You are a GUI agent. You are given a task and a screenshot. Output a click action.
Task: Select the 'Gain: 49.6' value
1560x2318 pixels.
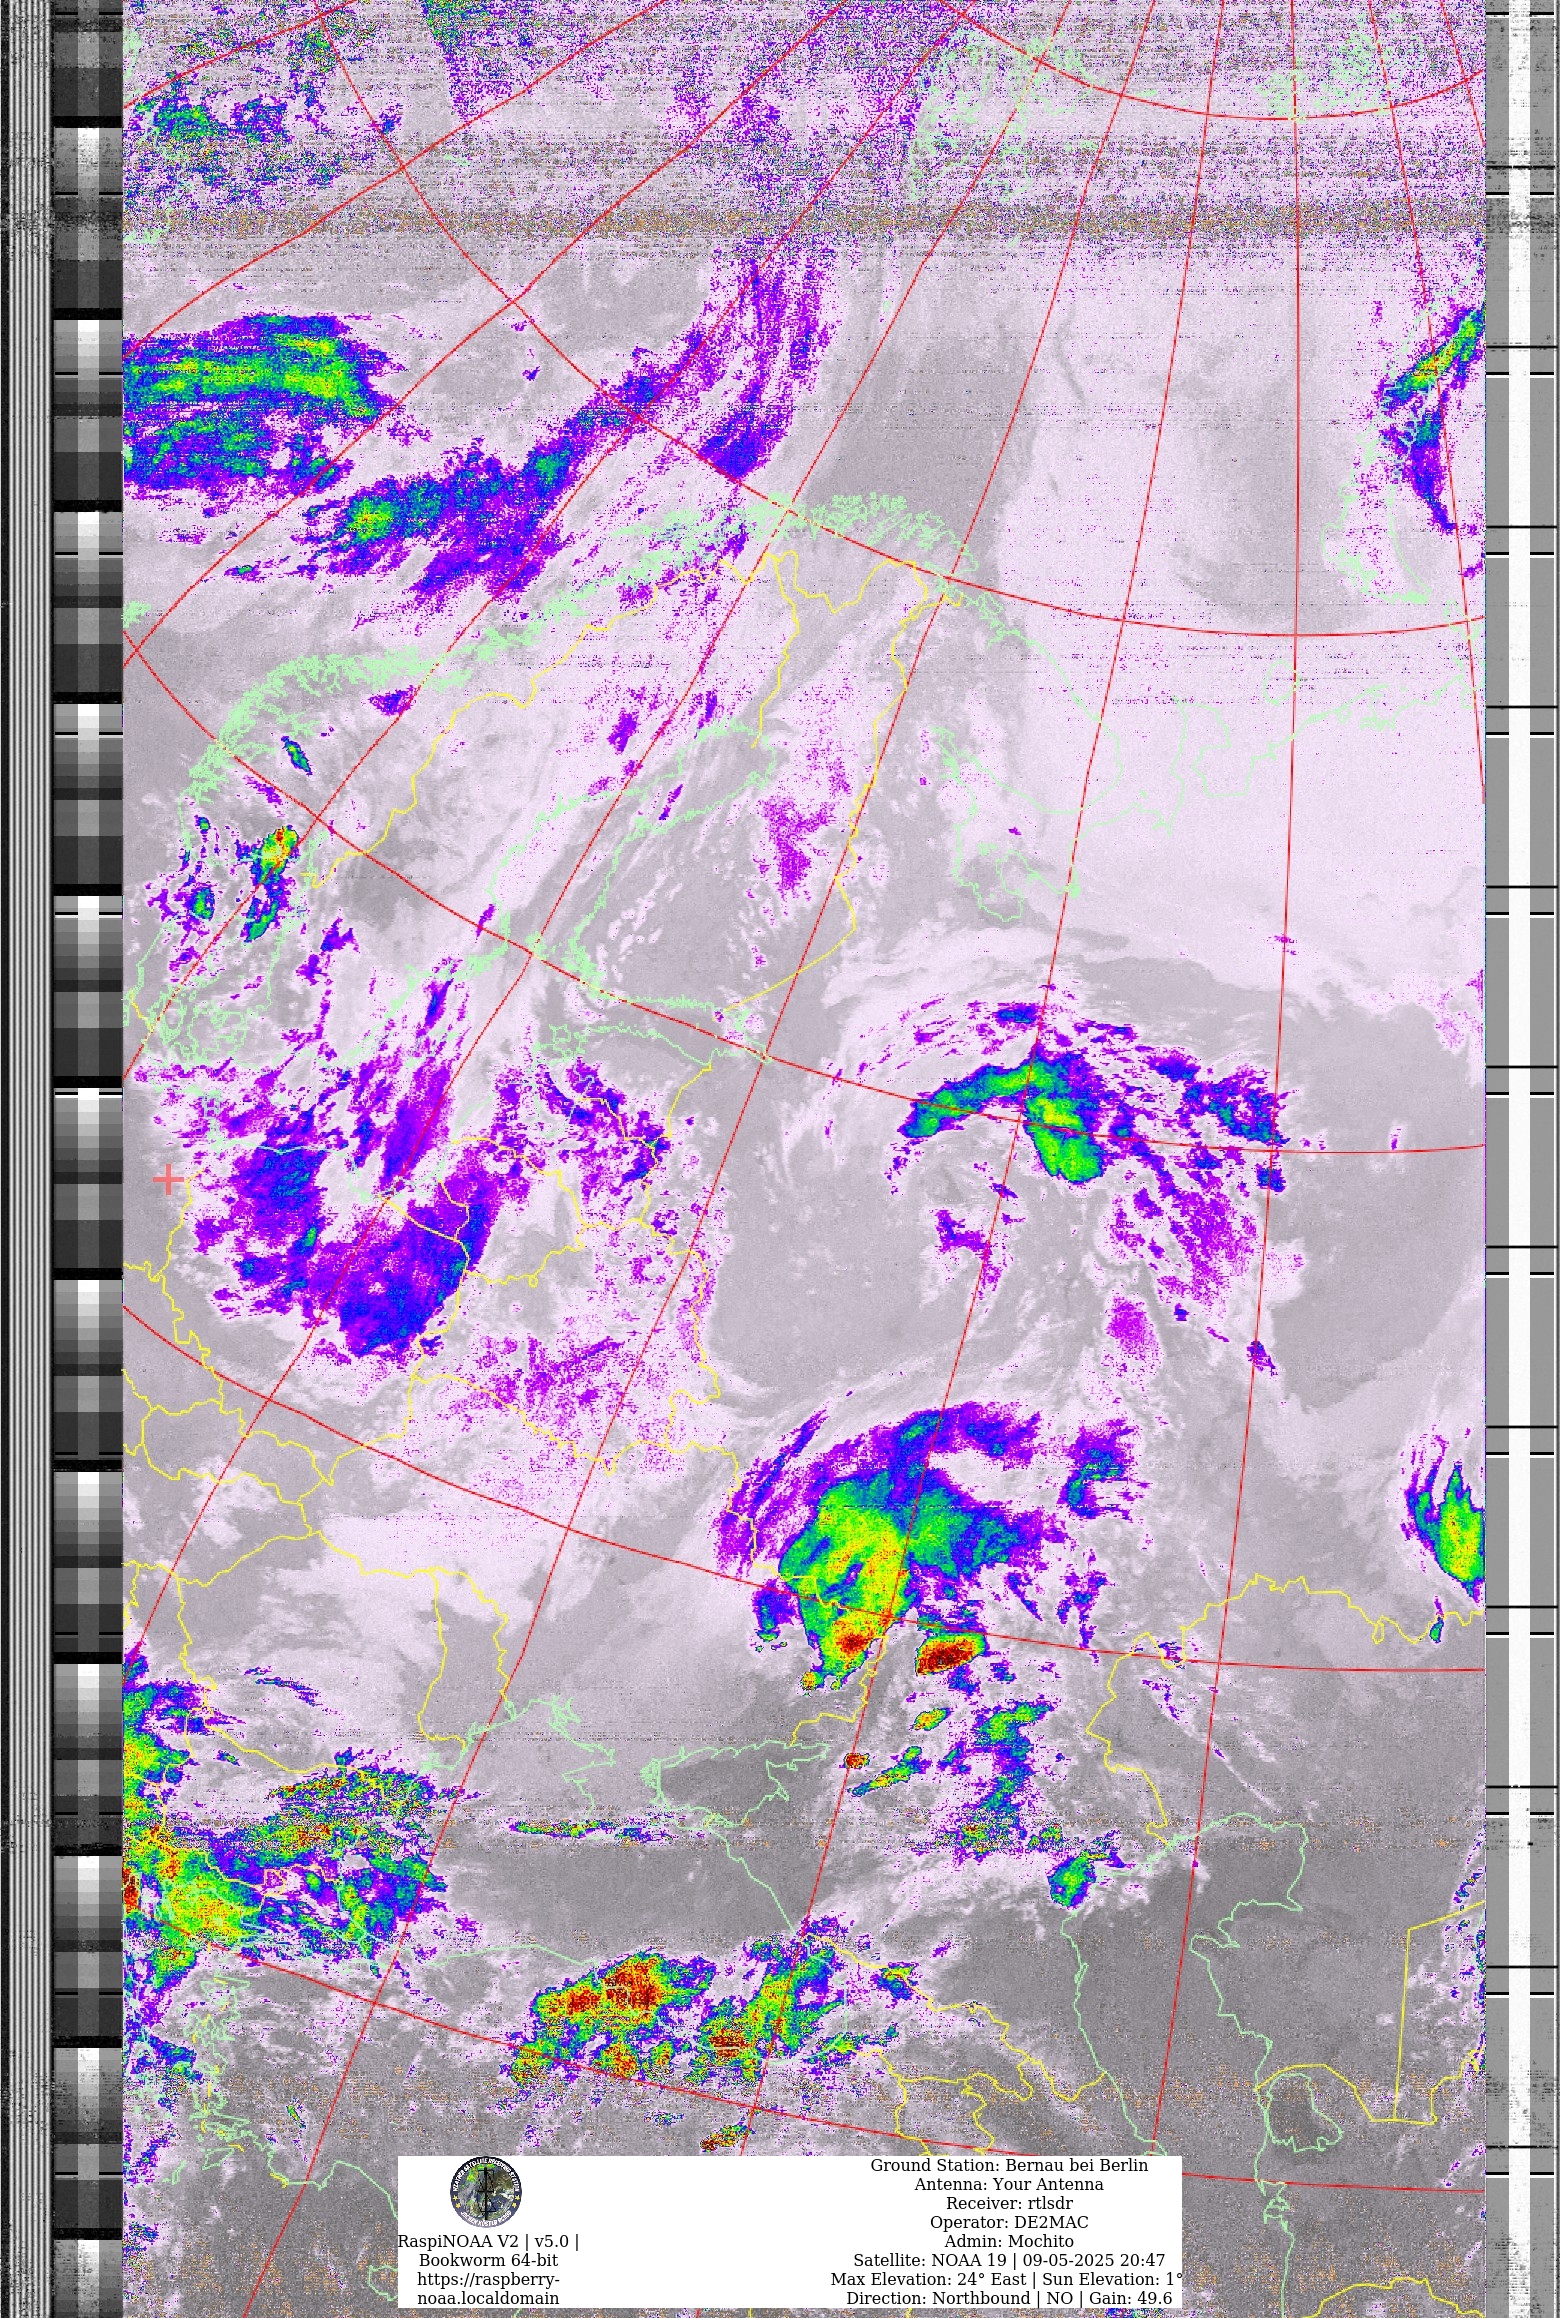tap(1131, 2298)
